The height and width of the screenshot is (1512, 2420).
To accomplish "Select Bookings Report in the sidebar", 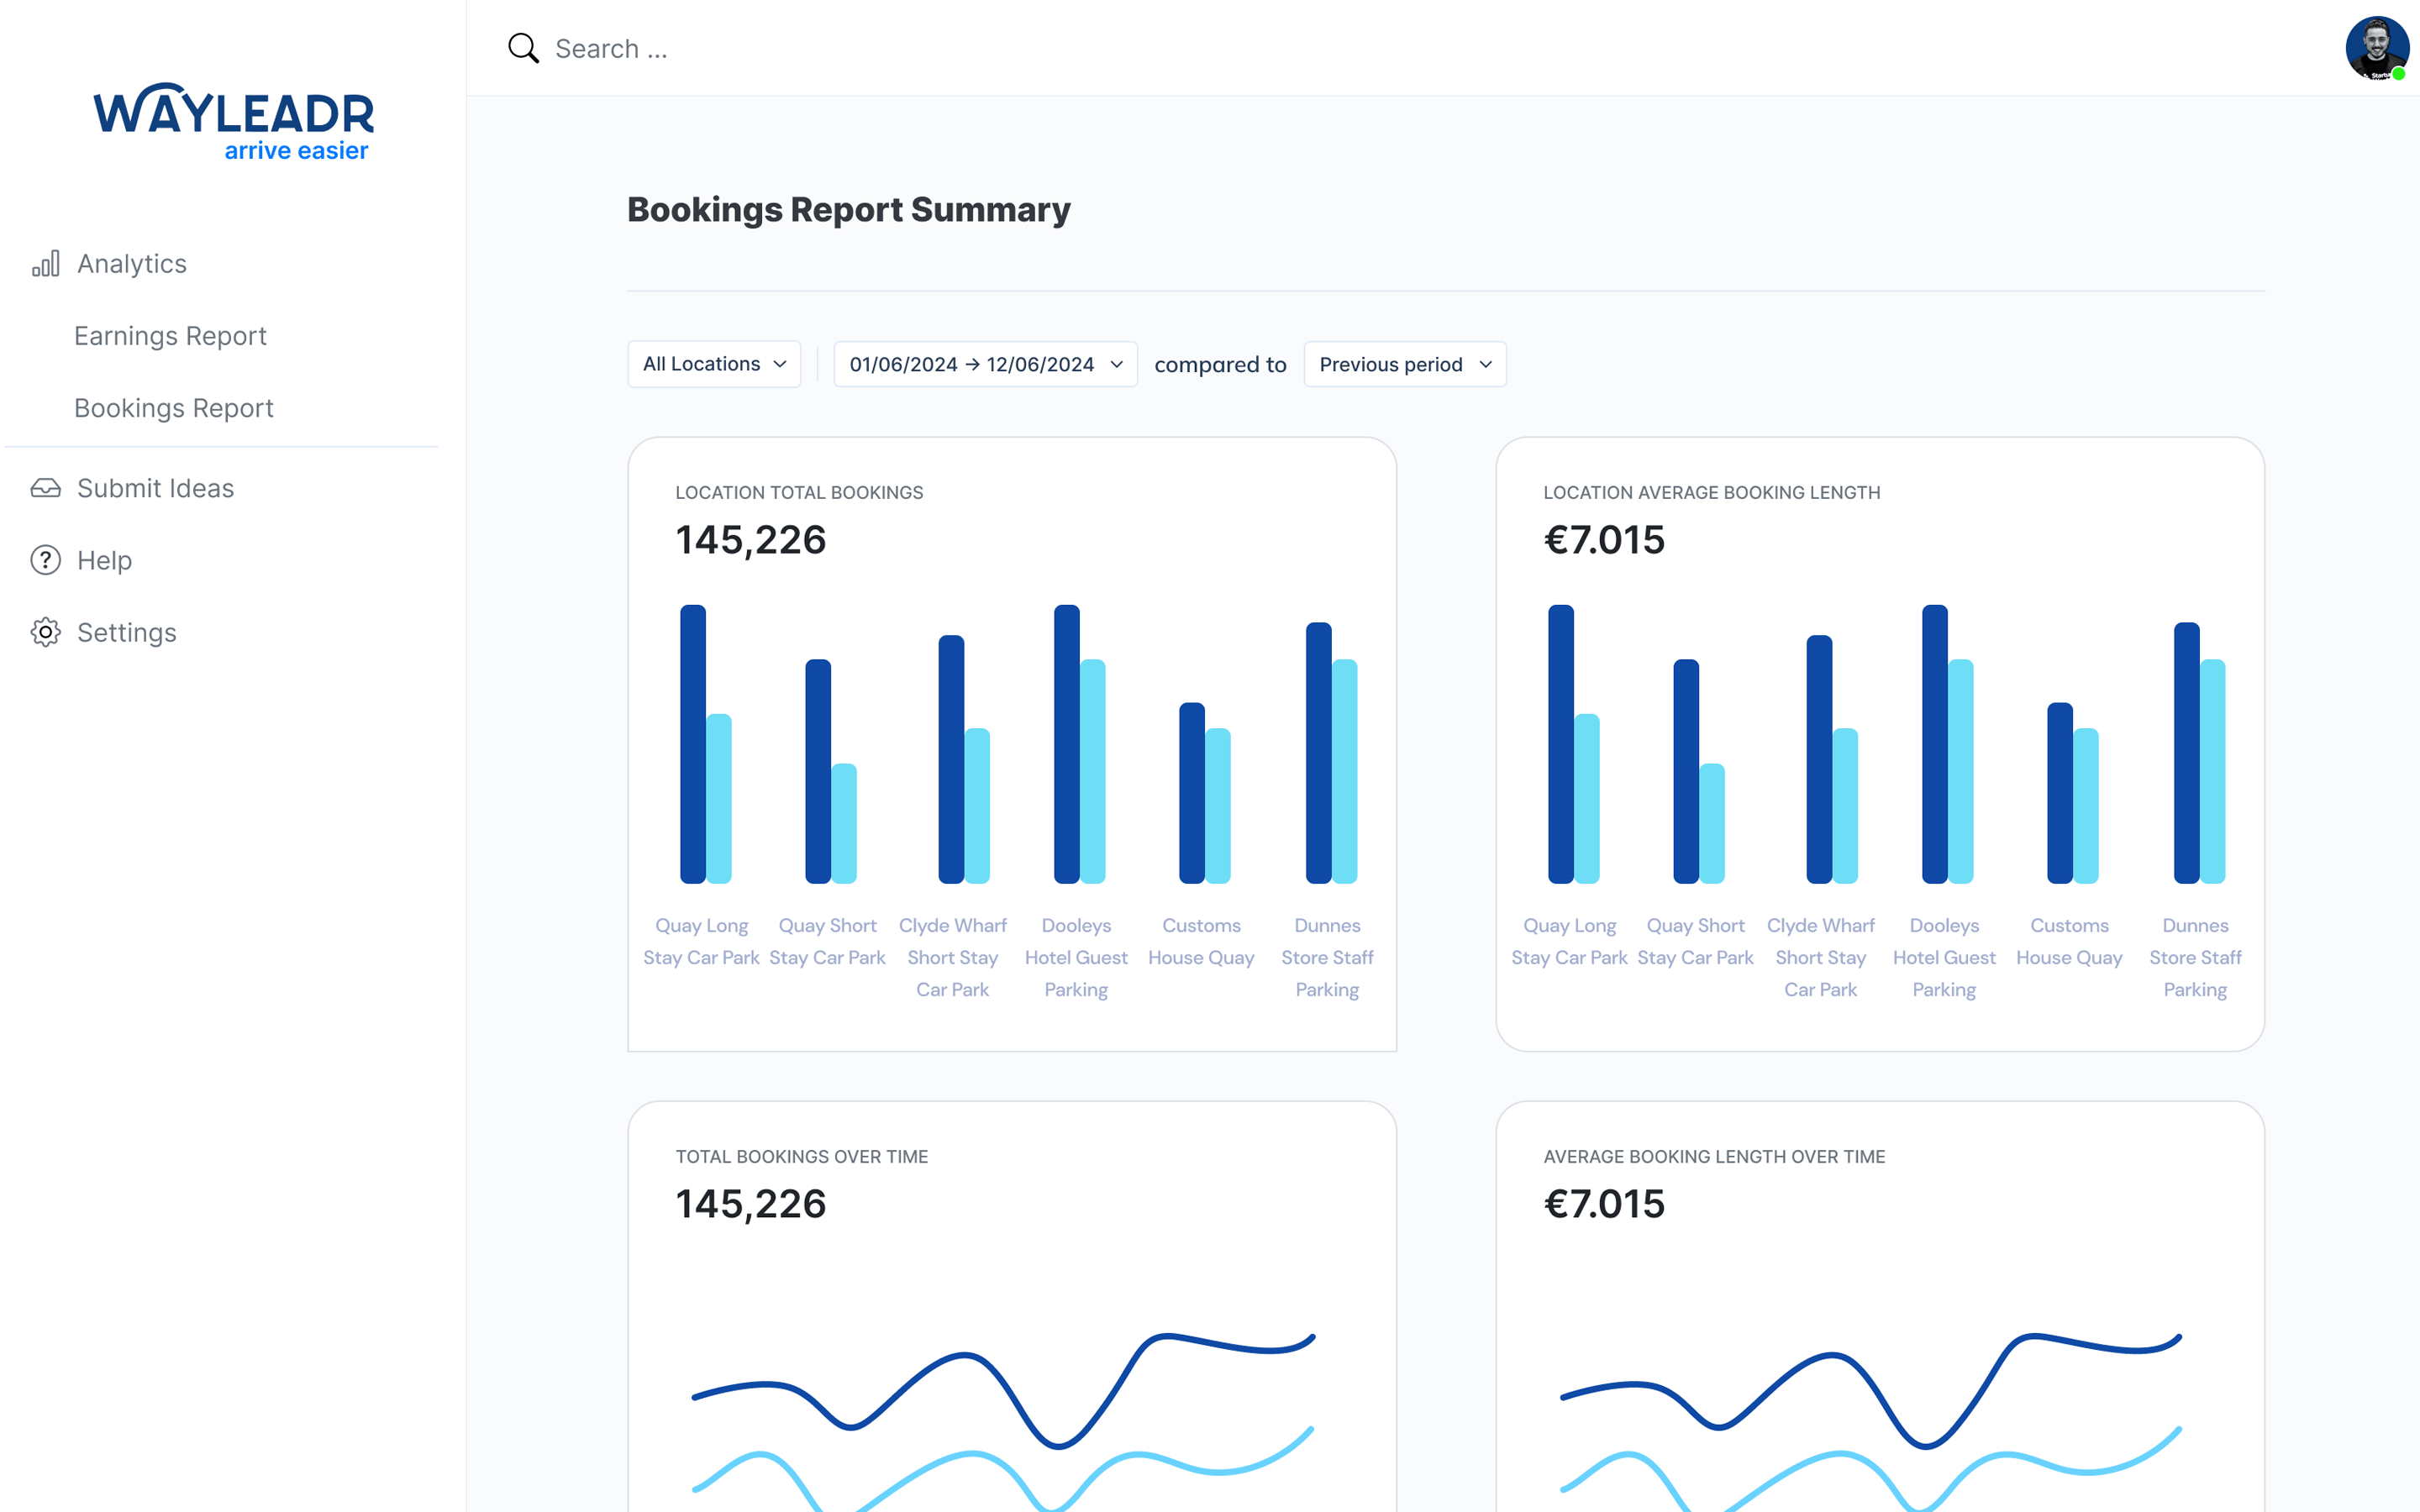I will pyautogui.click(x=173, y=407).
